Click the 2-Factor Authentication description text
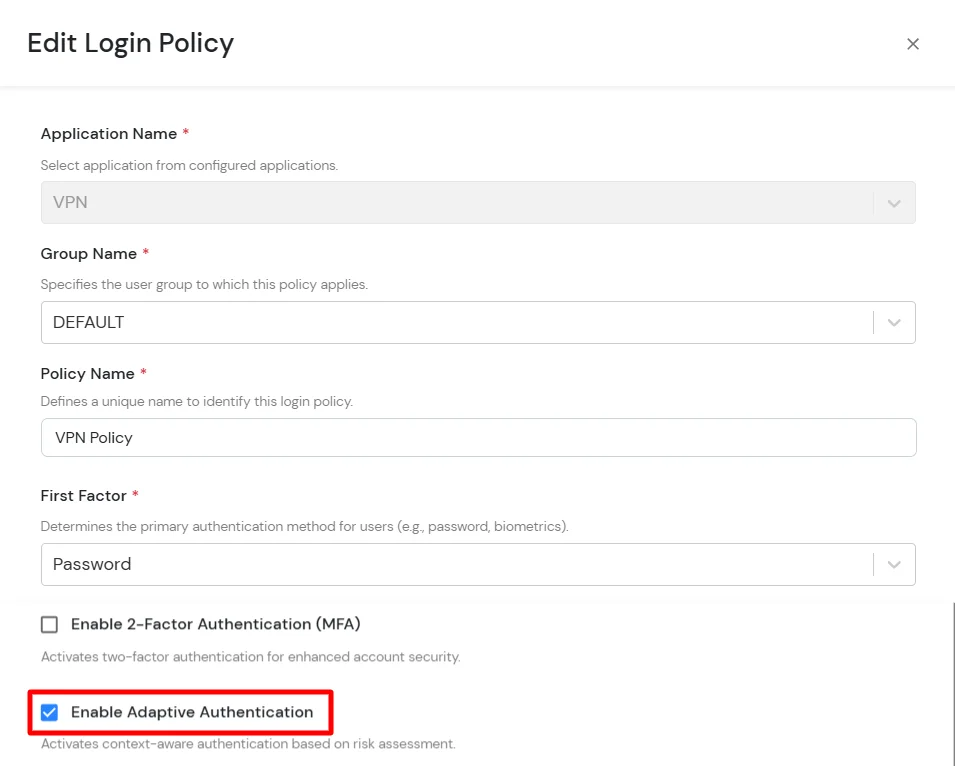This screenshot has height=766, width=955. click(x=251, y=657)
